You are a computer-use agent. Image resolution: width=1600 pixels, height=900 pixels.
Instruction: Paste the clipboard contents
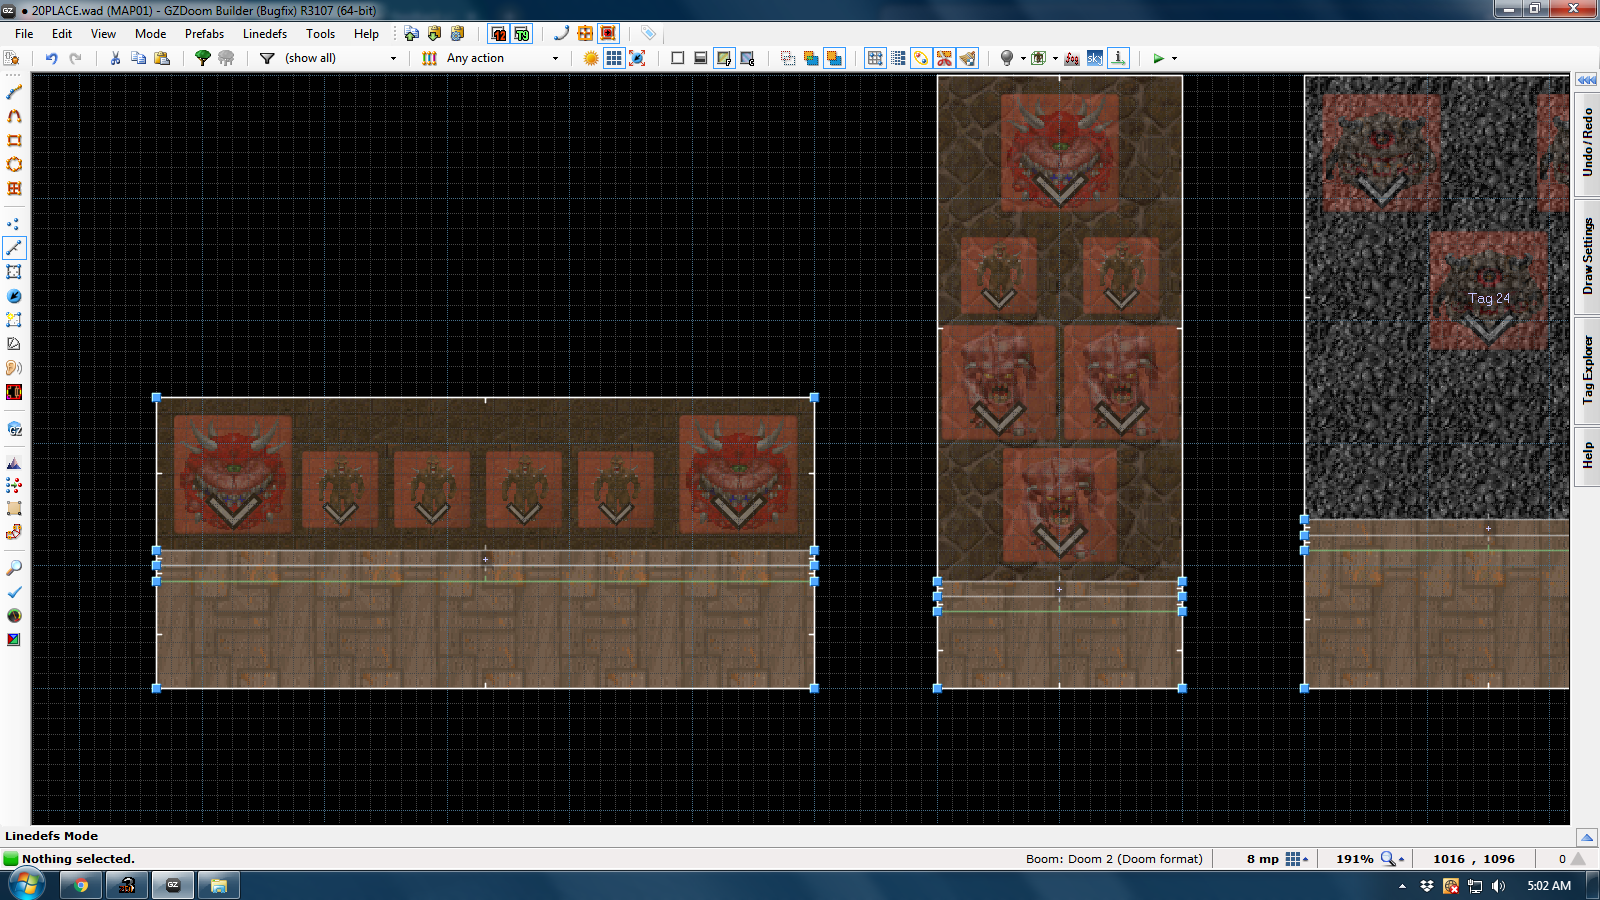tap(162, 58)
